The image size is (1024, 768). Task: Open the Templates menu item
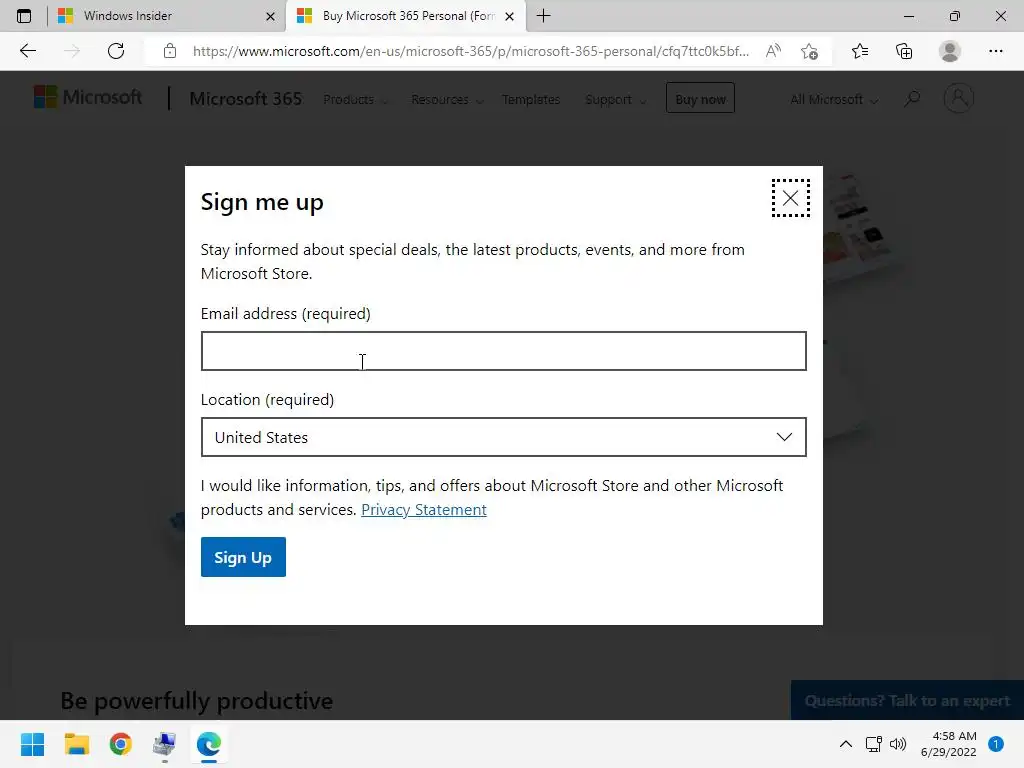click(x=531, y=99)
